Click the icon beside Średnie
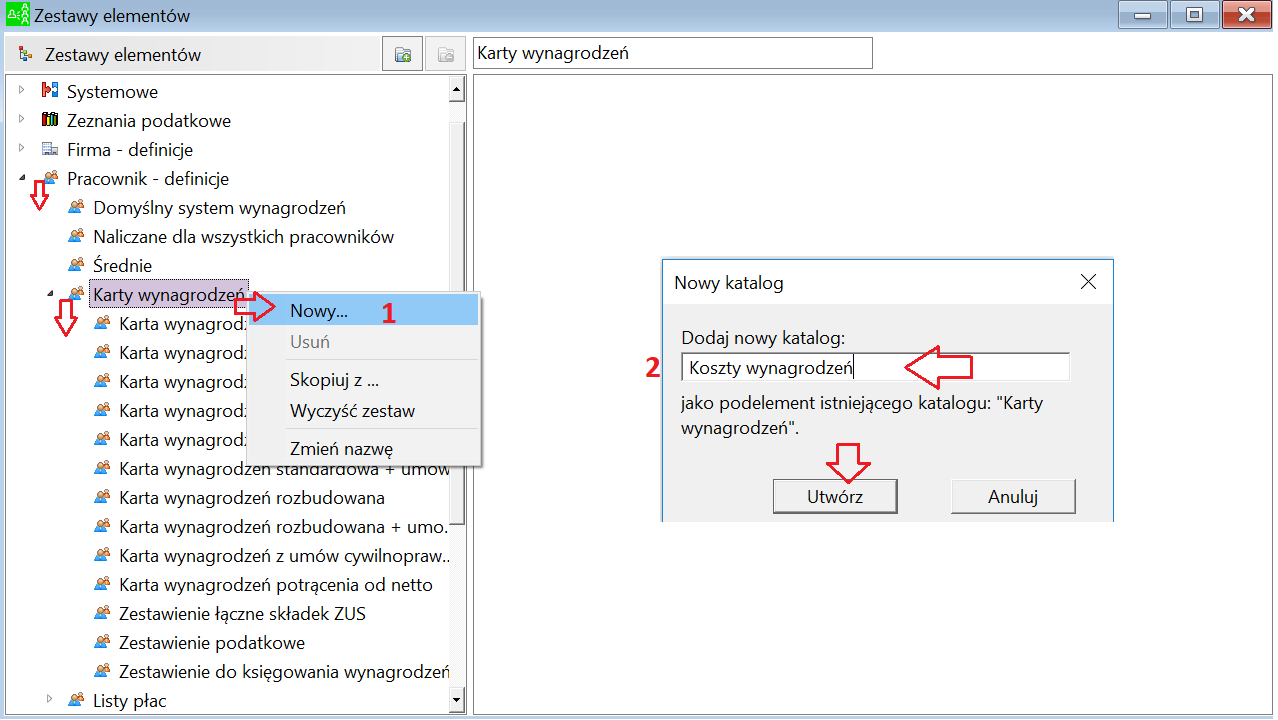1278x720 pixels. click(76, 265)
